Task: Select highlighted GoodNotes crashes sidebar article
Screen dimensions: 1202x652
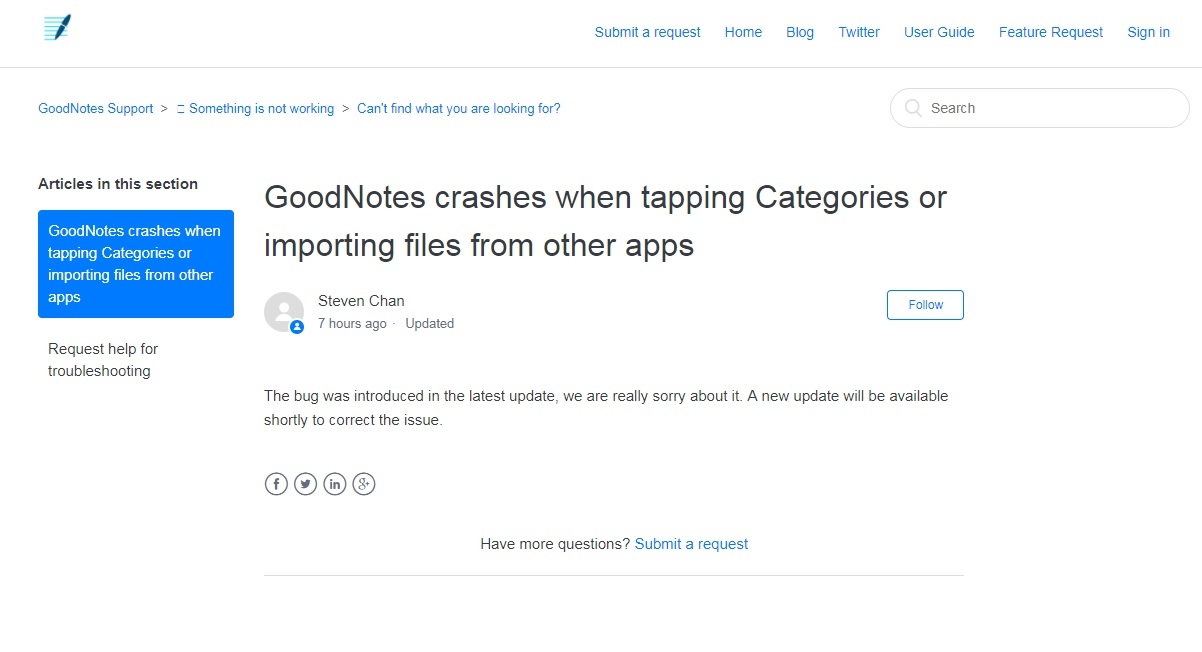Action: click(136, 264)
